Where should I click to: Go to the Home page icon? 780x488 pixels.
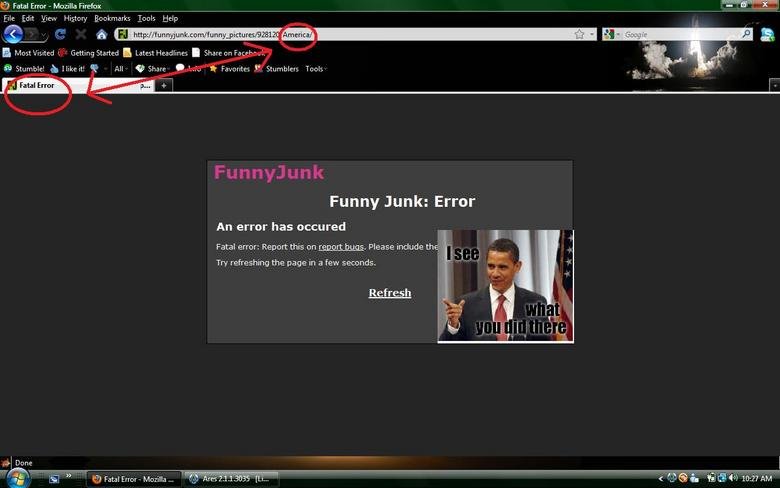[101, 34]
